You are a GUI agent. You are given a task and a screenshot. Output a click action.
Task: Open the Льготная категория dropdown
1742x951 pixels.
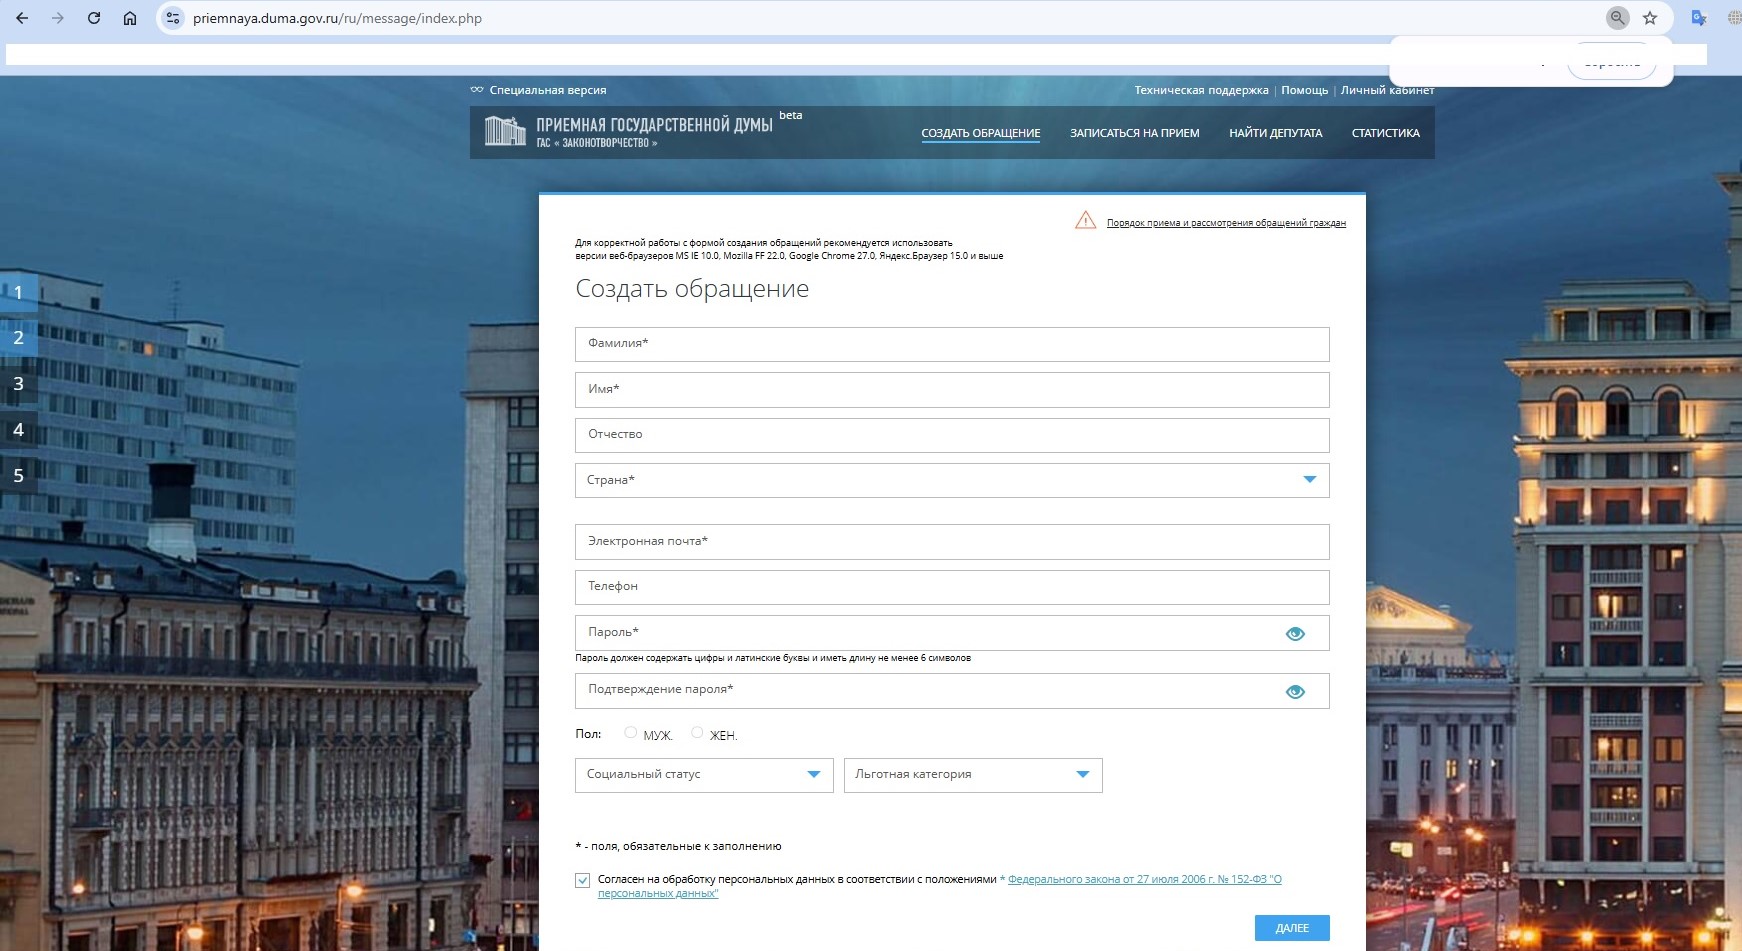973,775
